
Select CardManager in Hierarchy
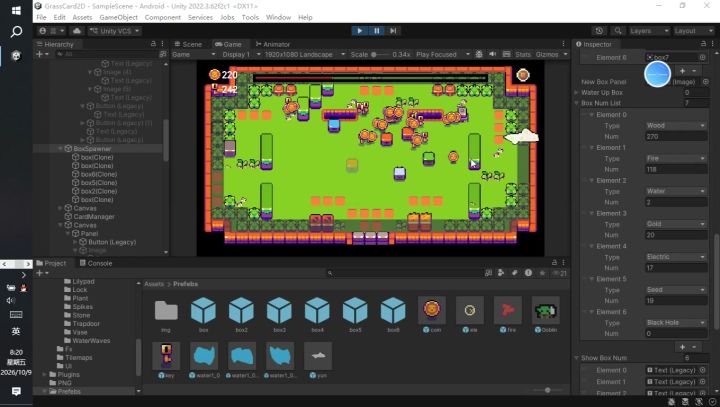click(x=94, y=216)
